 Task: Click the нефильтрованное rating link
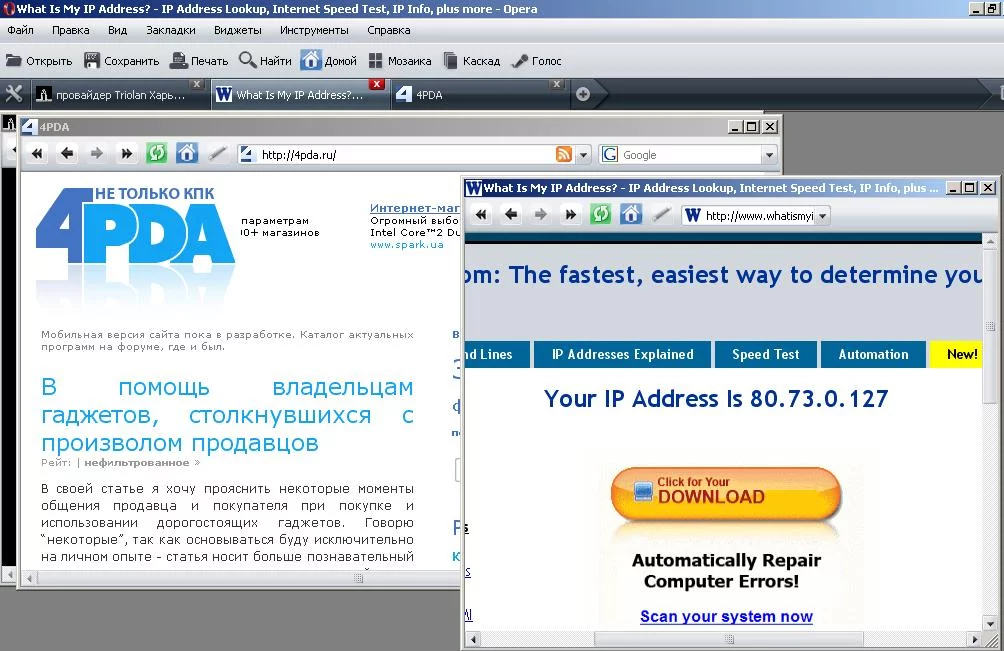point(136,463)
